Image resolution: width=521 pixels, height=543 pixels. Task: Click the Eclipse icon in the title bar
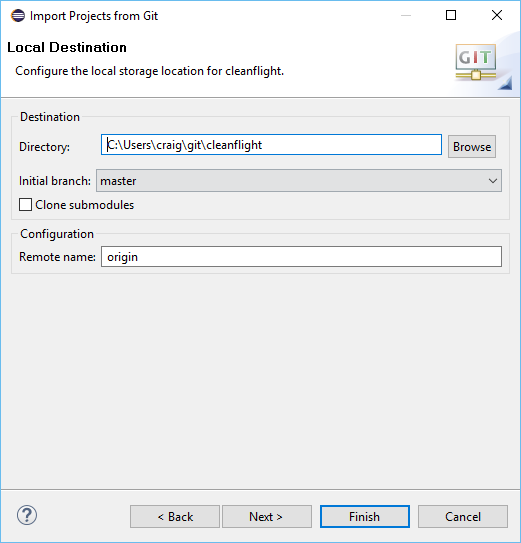pos(18,16)
